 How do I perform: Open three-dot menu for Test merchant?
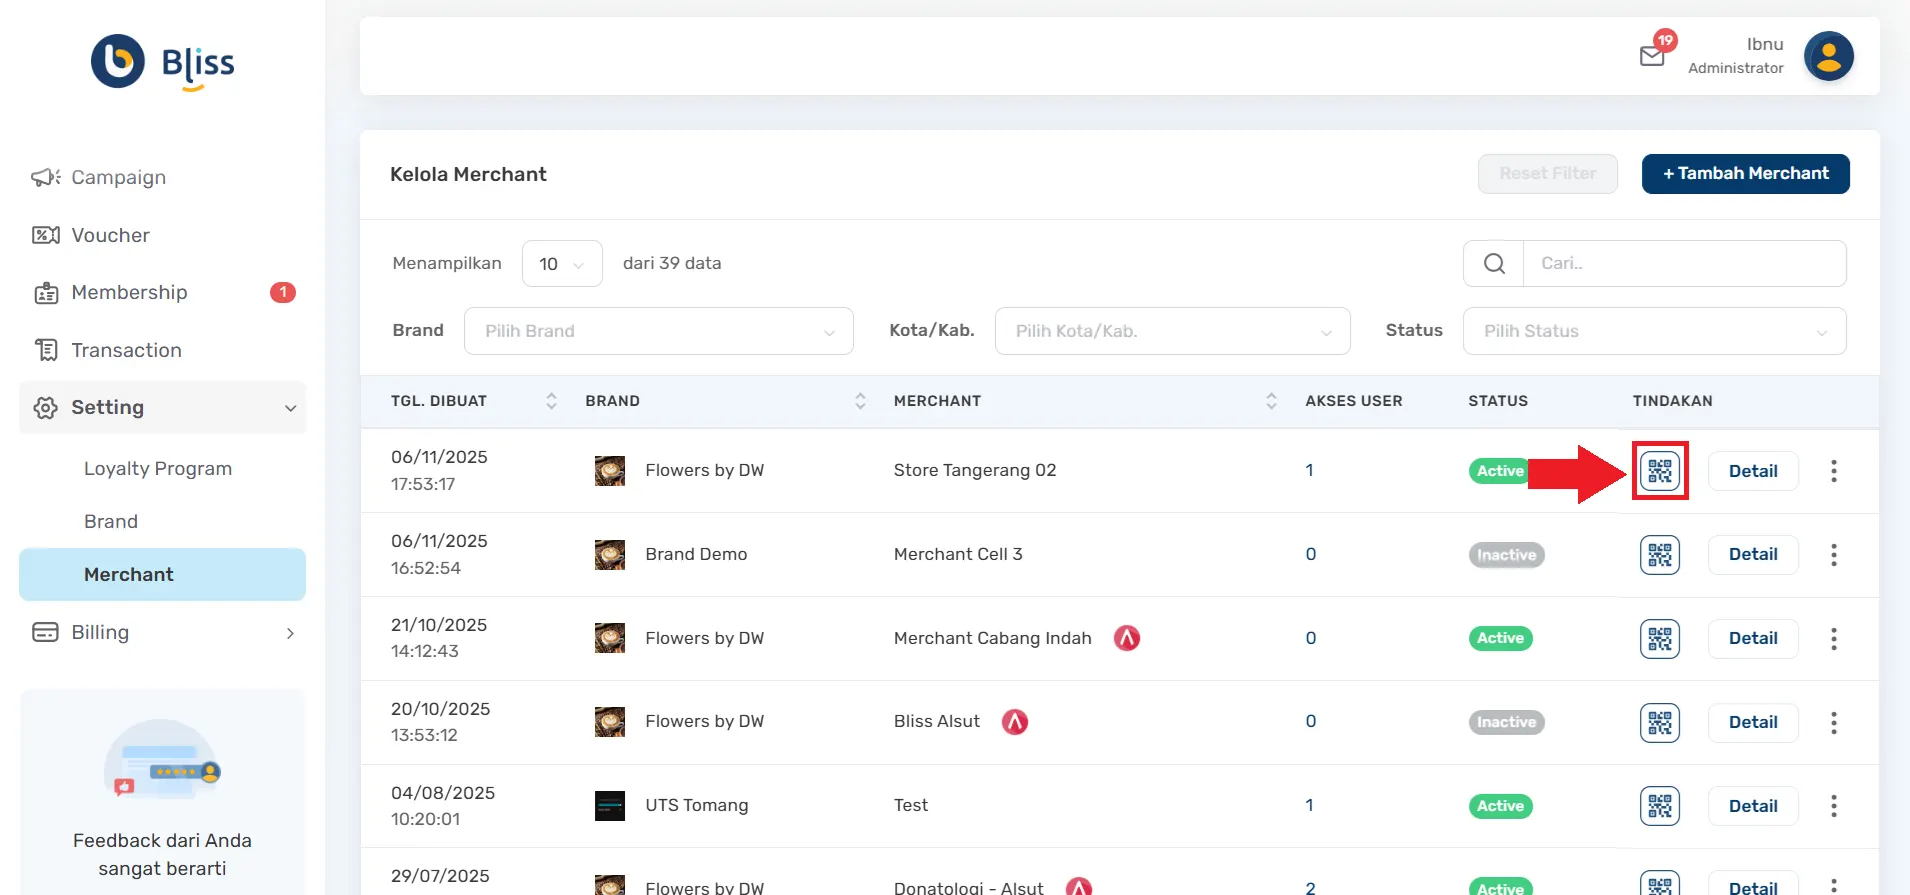1833,806
